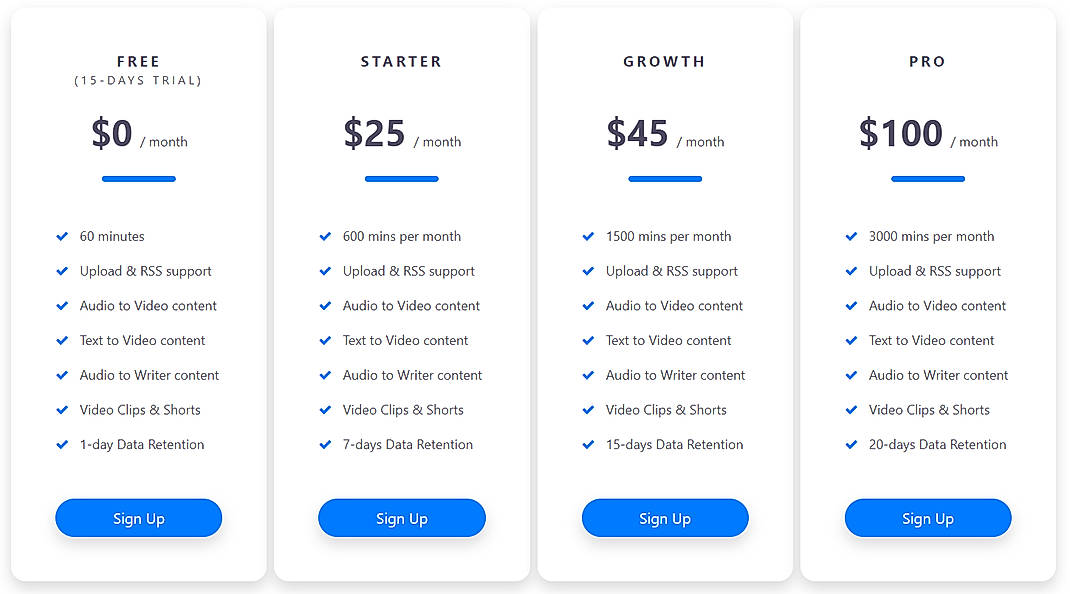This screenshot has width=1070, height=594.
Task: Click the checkmark next to 600 mins per month
Action: [325, 236]
